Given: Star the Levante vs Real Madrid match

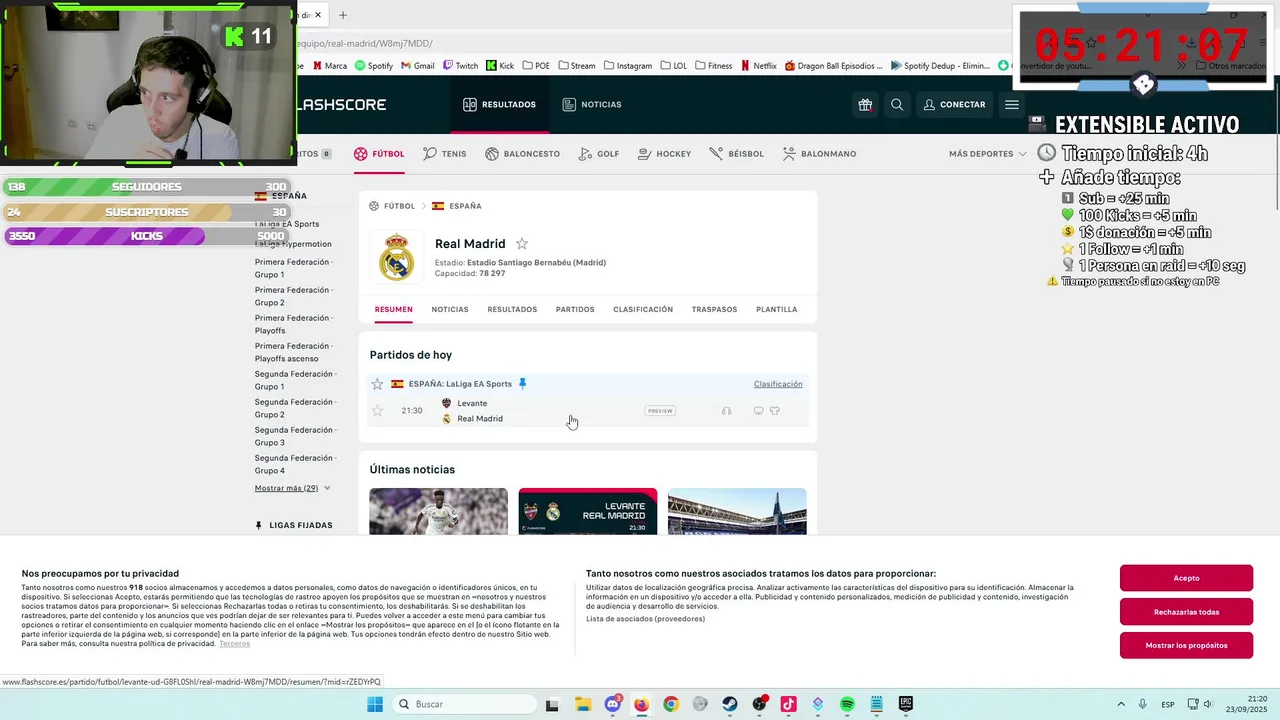Looking at the screenshot, I should coord(377,411).
